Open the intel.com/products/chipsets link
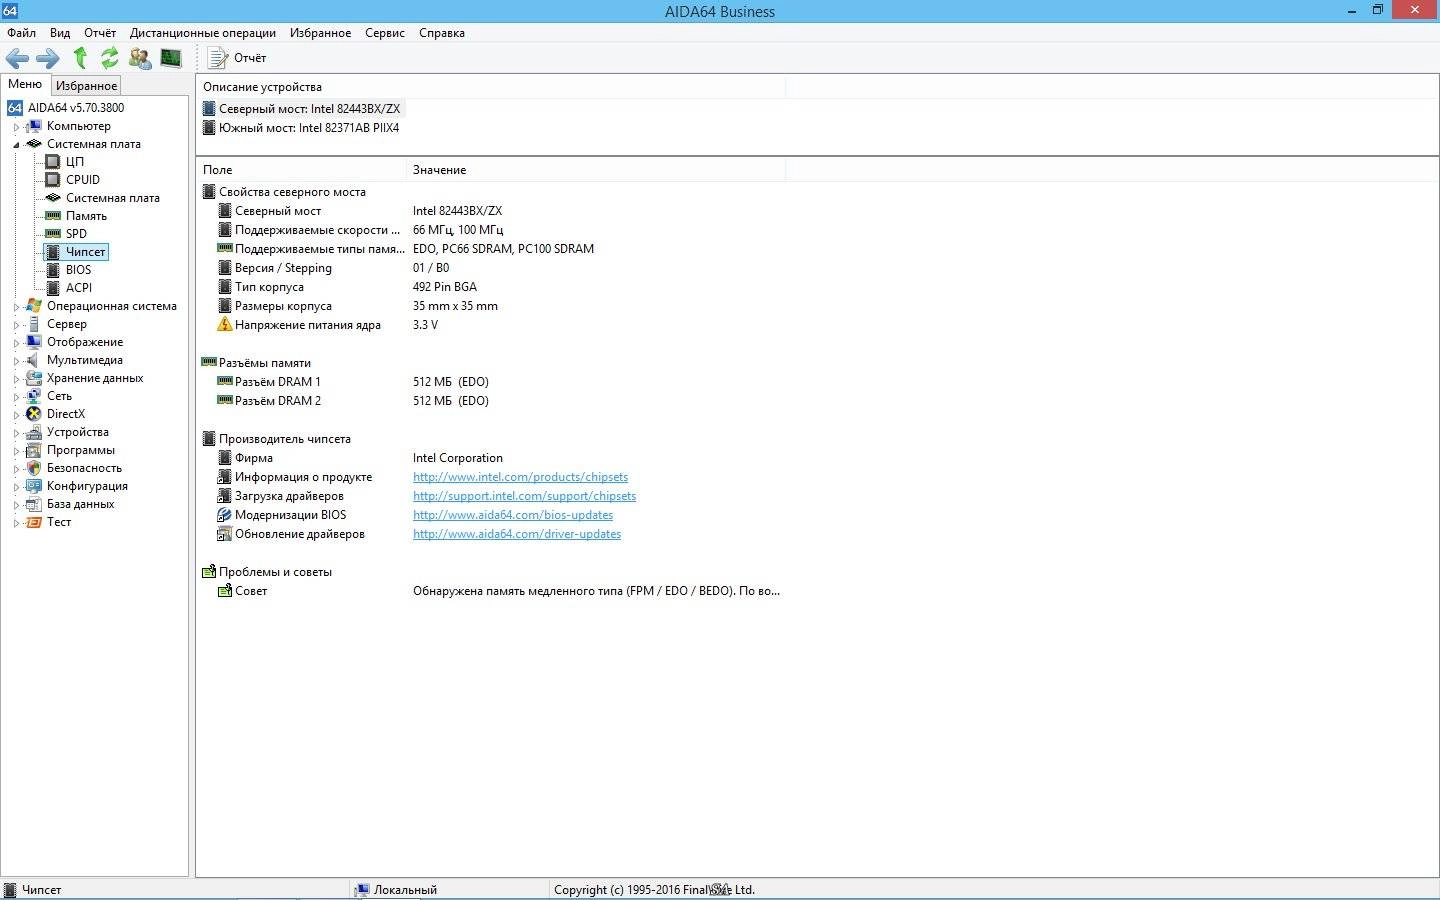The image size is (1440, 900). (x=520, y=477)
